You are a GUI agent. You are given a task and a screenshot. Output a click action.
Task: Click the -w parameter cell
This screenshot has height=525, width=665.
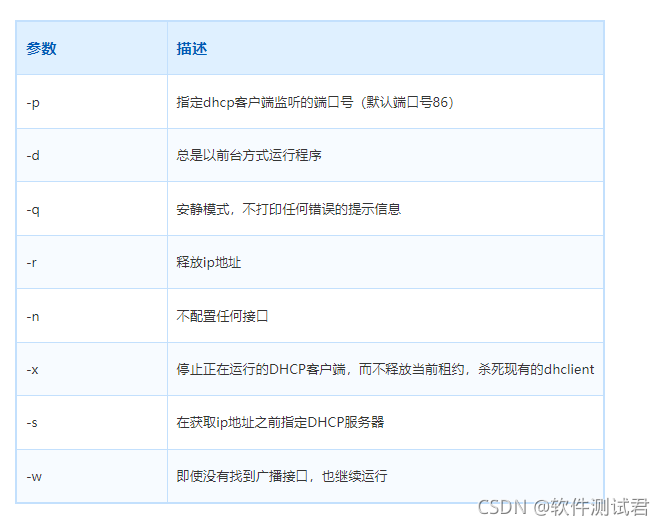pos(92,476)
